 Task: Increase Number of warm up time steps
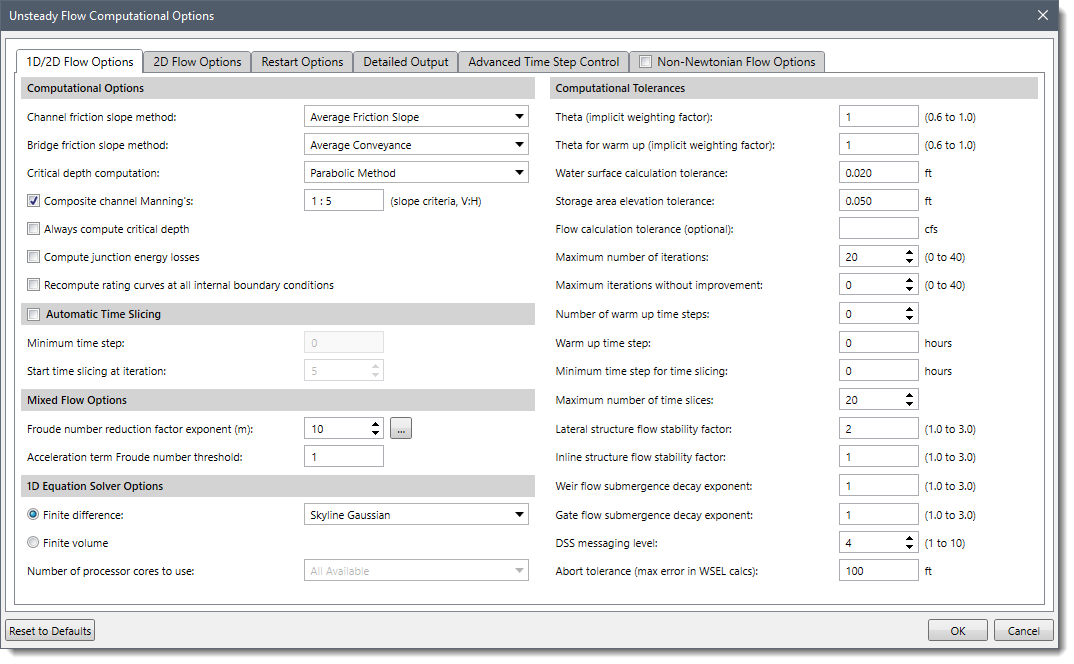tap(910, 309)
